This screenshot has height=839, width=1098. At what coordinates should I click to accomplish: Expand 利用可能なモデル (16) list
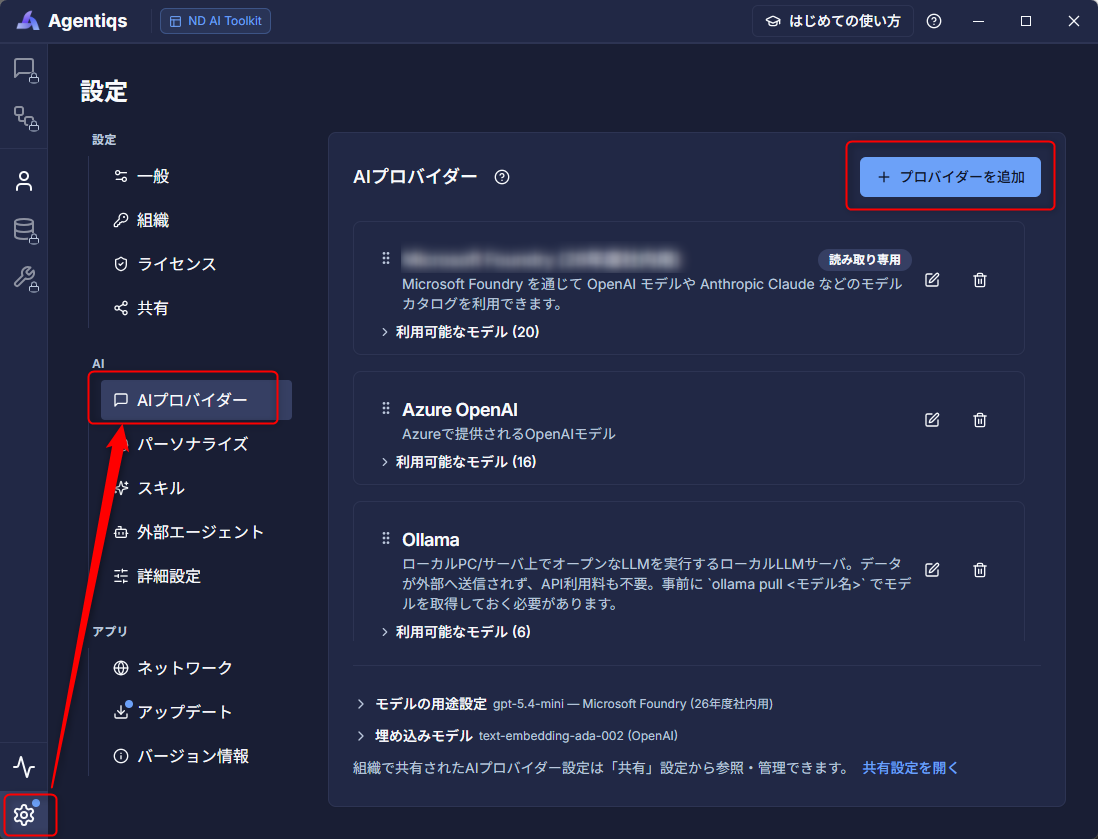[459, 462]
